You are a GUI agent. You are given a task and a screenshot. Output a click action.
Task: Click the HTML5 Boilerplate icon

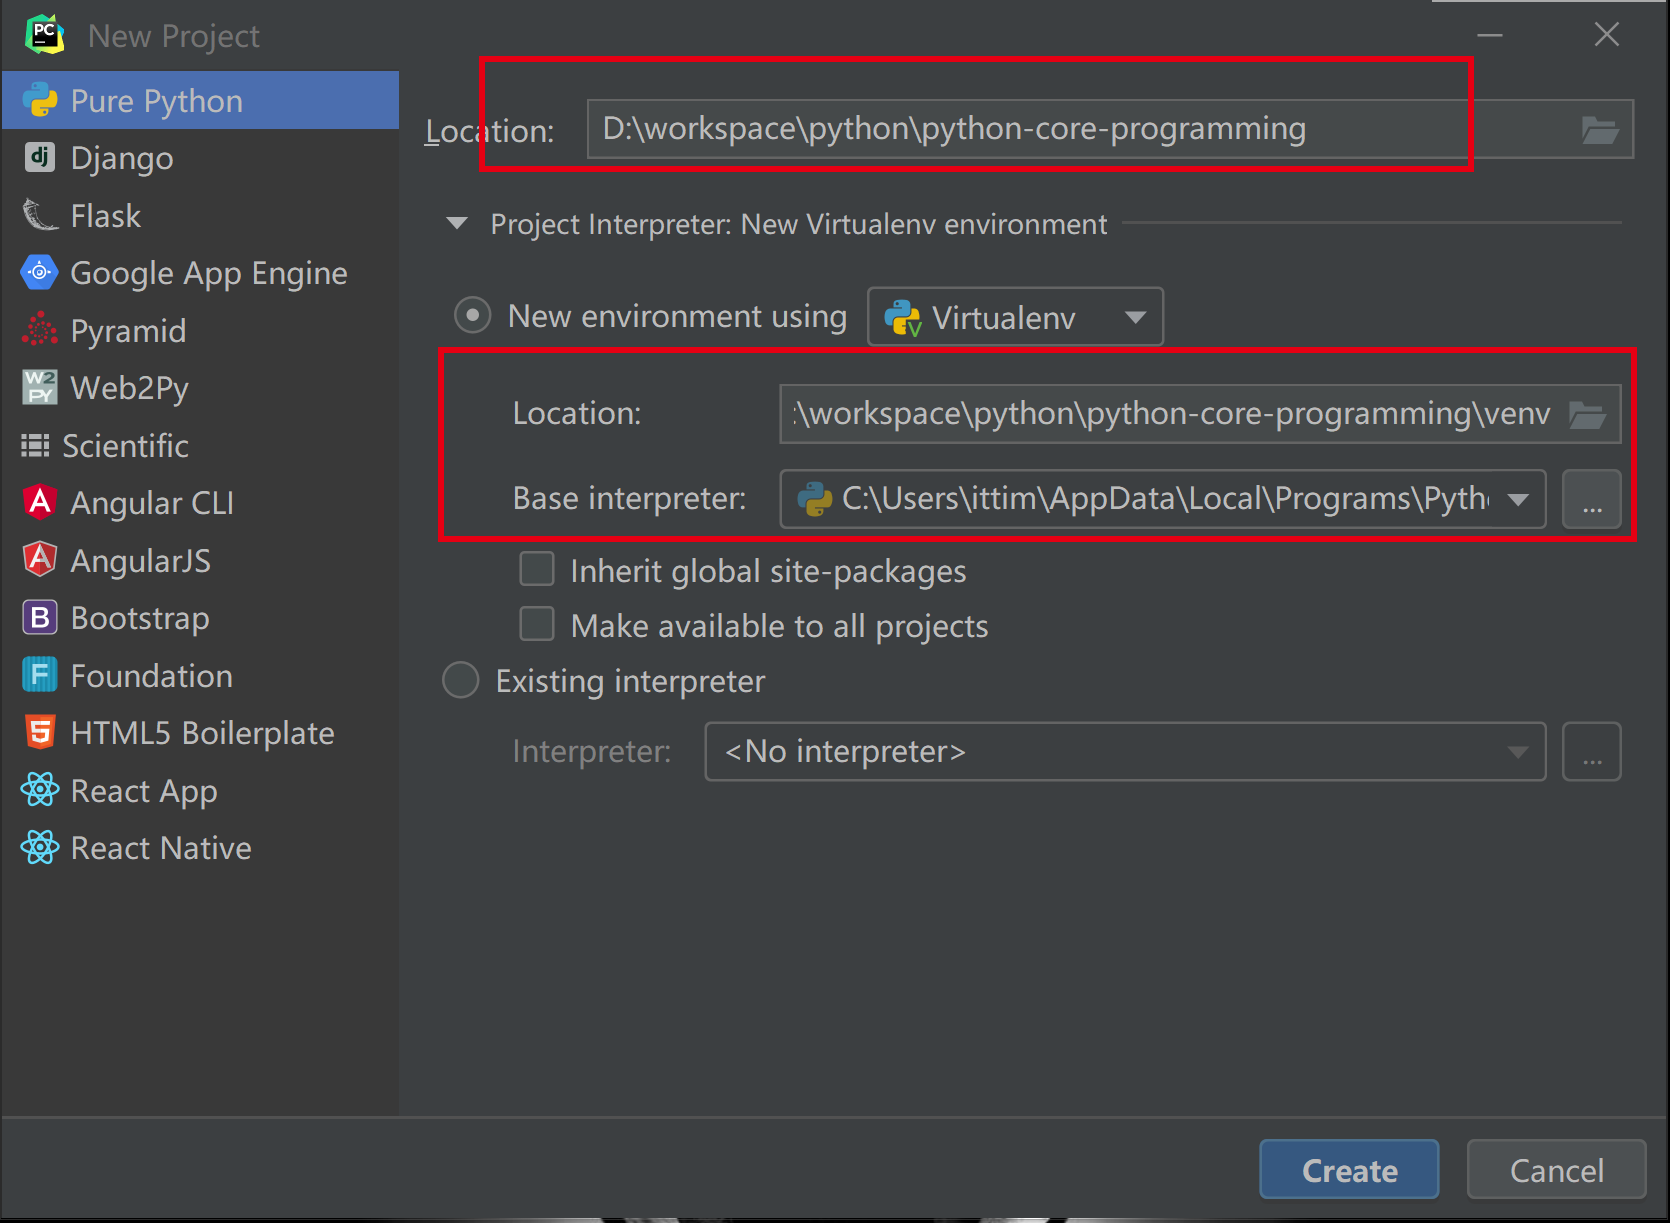tap(40, 732)
